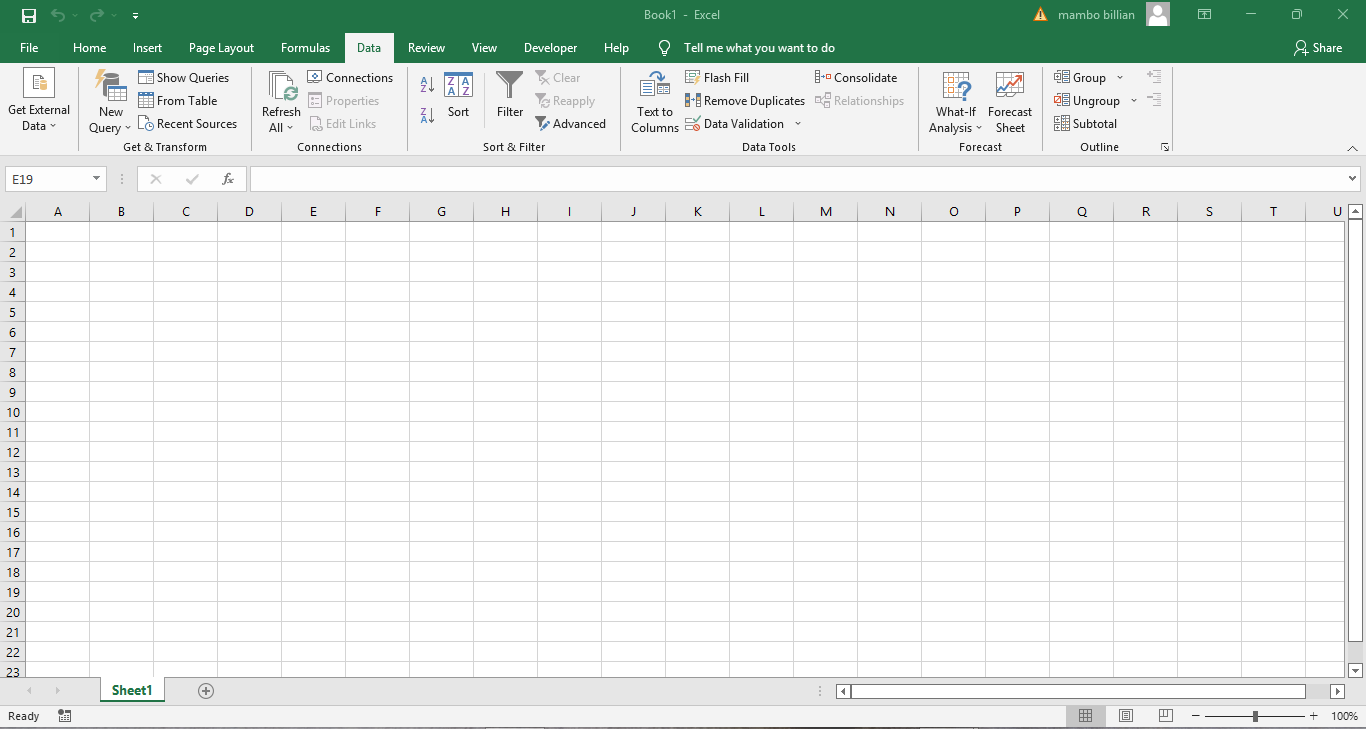
Task: Run Flash Fill
Action: [717, 78]
